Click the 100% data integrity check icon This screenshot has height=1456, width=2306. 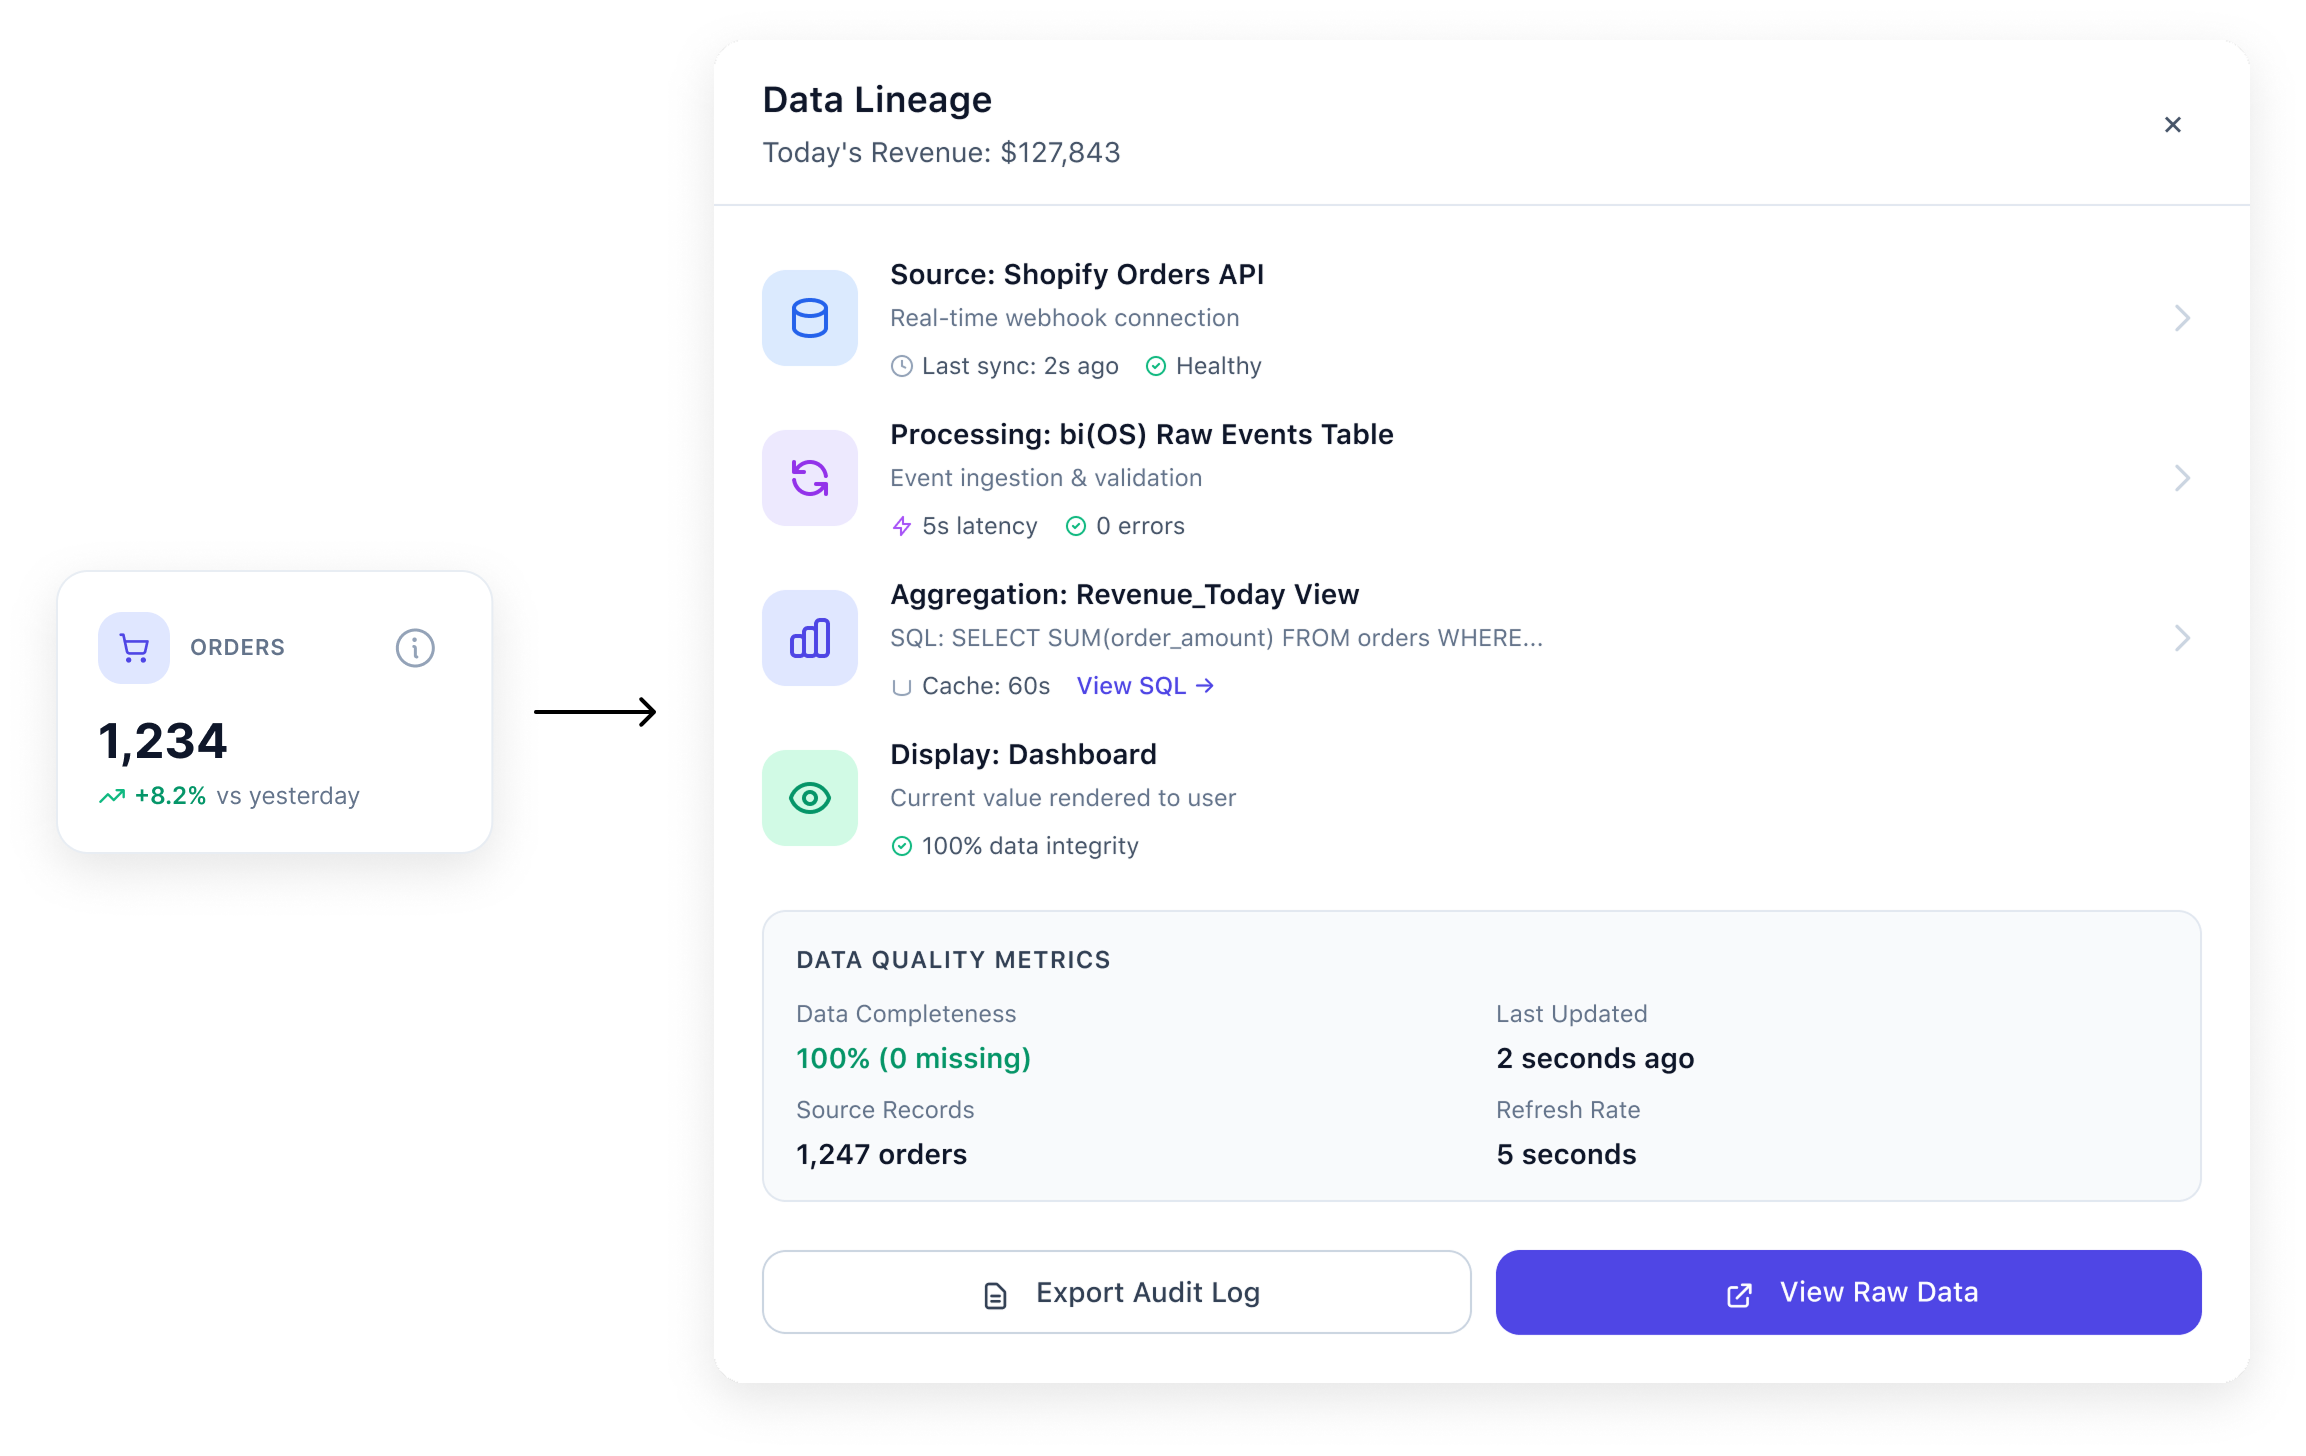(x=901, y=846)
